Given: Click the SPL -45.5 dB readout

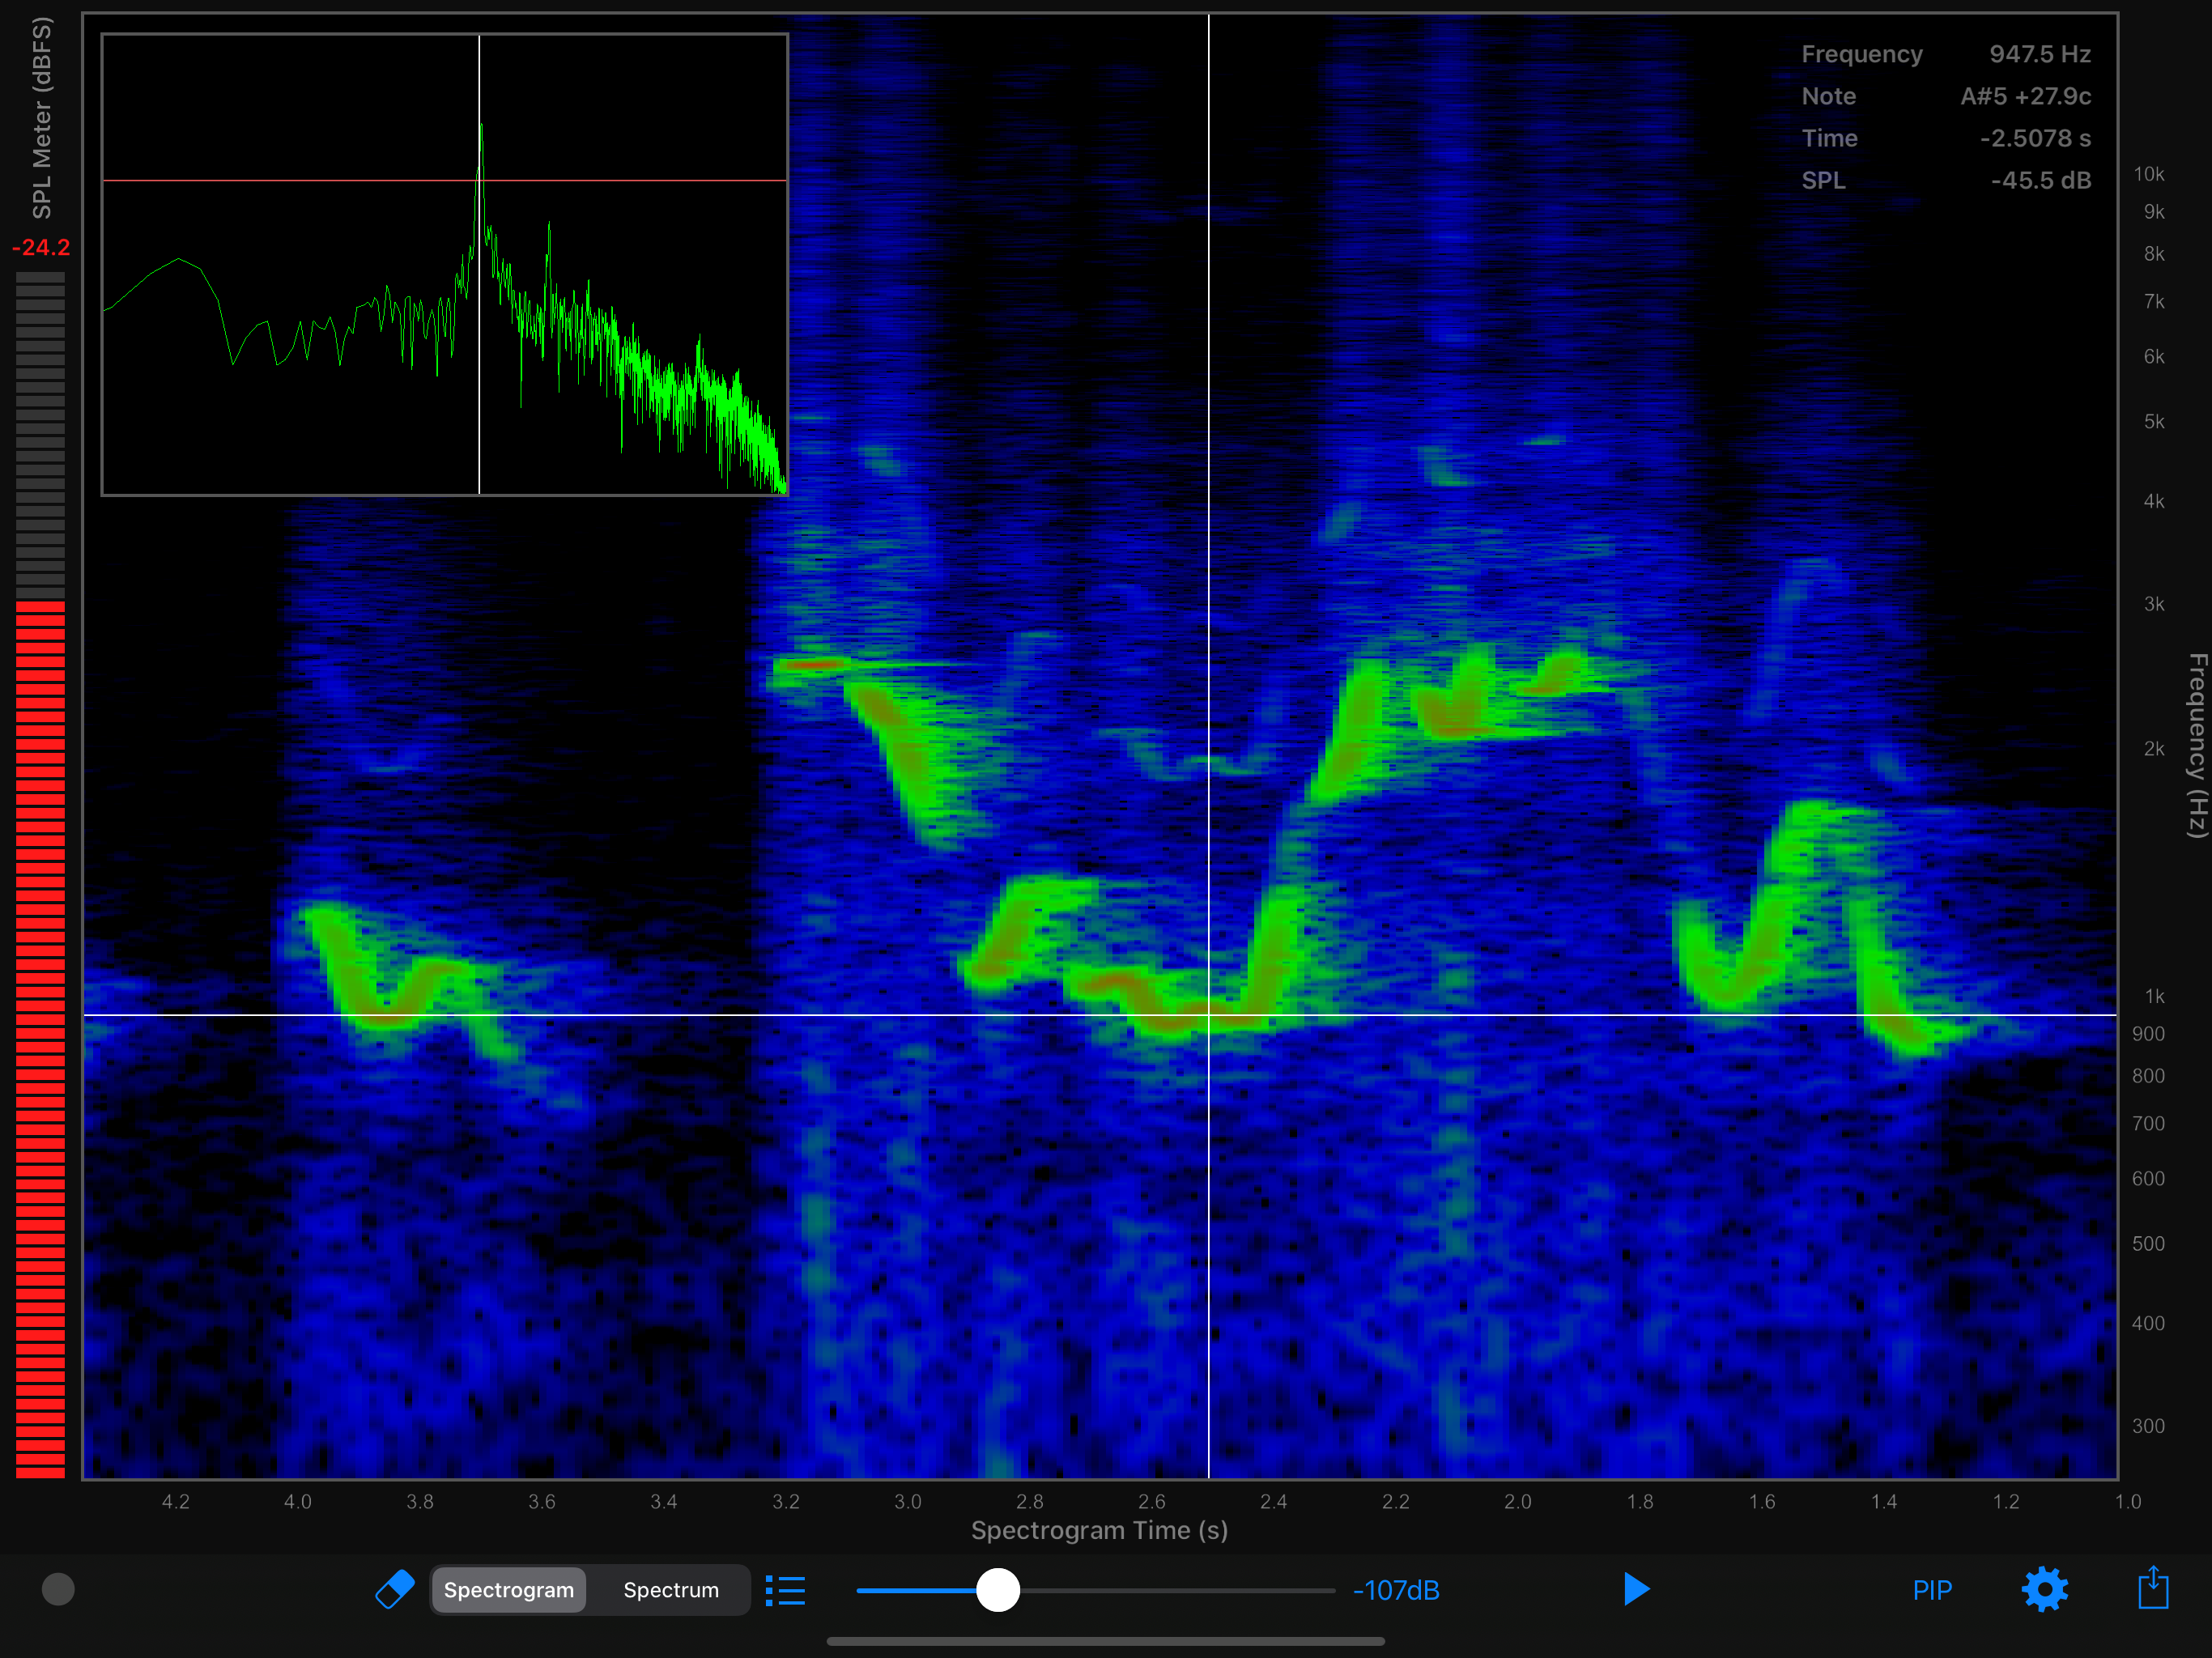Looking at the screenshot, I should coord(1946,180).
